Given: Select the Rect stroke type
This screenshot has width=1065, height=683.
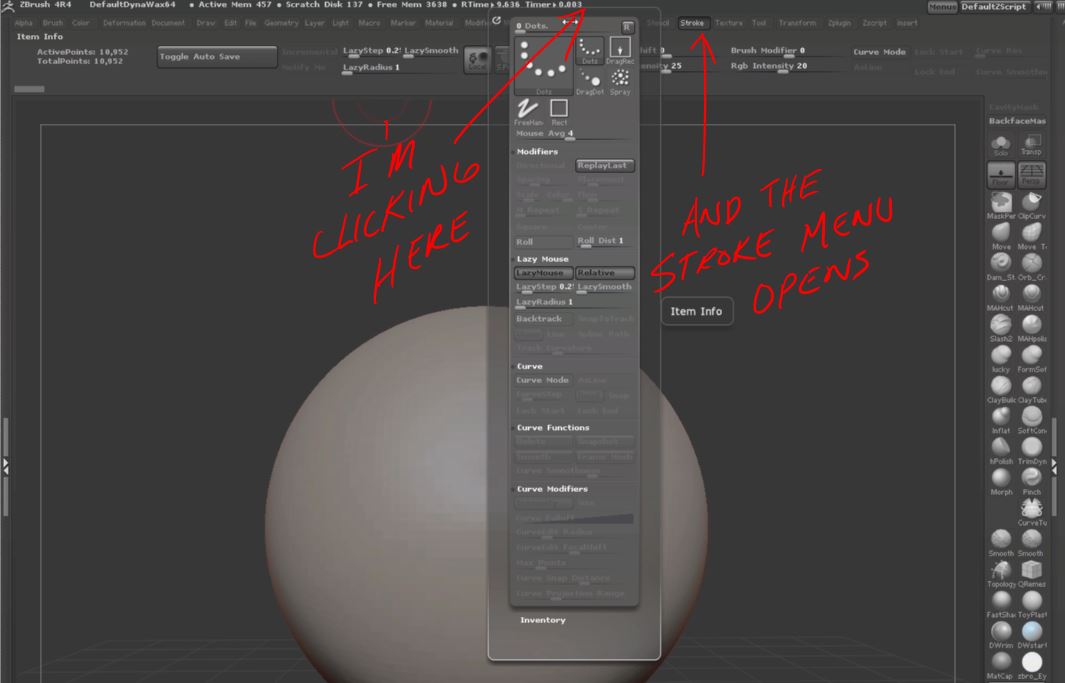Looking at the screenshot, I should click(559, 112).
